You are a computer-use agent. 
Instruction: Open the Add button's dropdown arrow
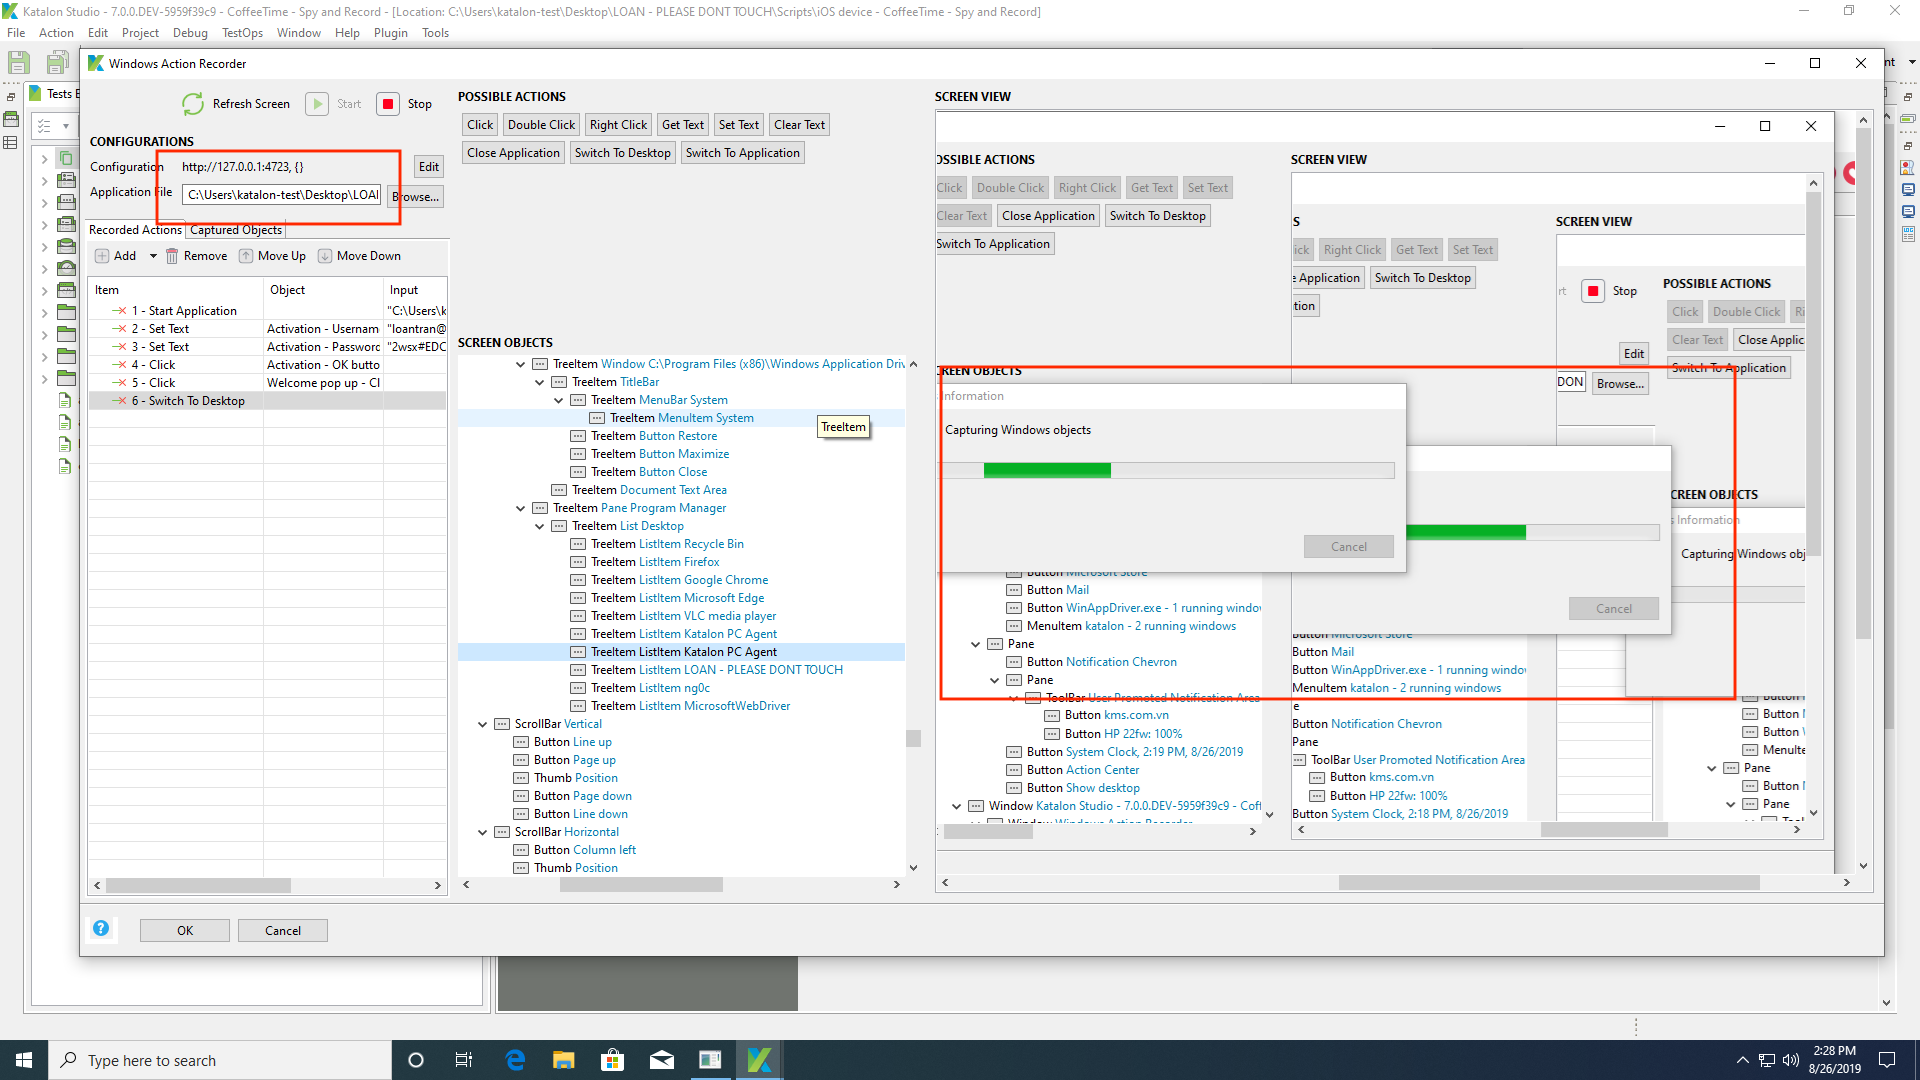click(x=152, y=255)
